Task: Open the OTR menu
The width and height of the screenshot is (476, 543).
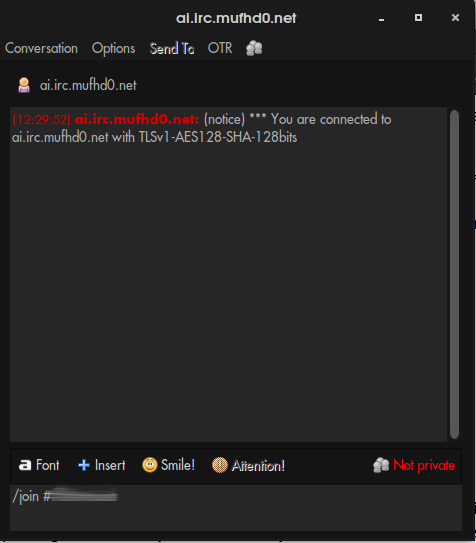Action: 220,48
